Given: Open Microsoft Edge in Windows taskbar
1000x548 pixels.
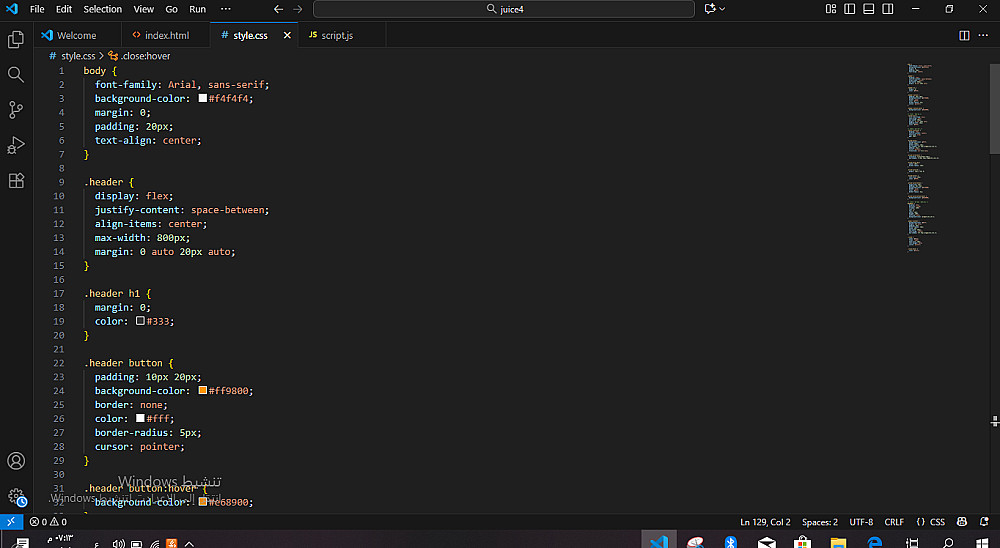Looking at the screenshot, I should click(x=874, y=542).
